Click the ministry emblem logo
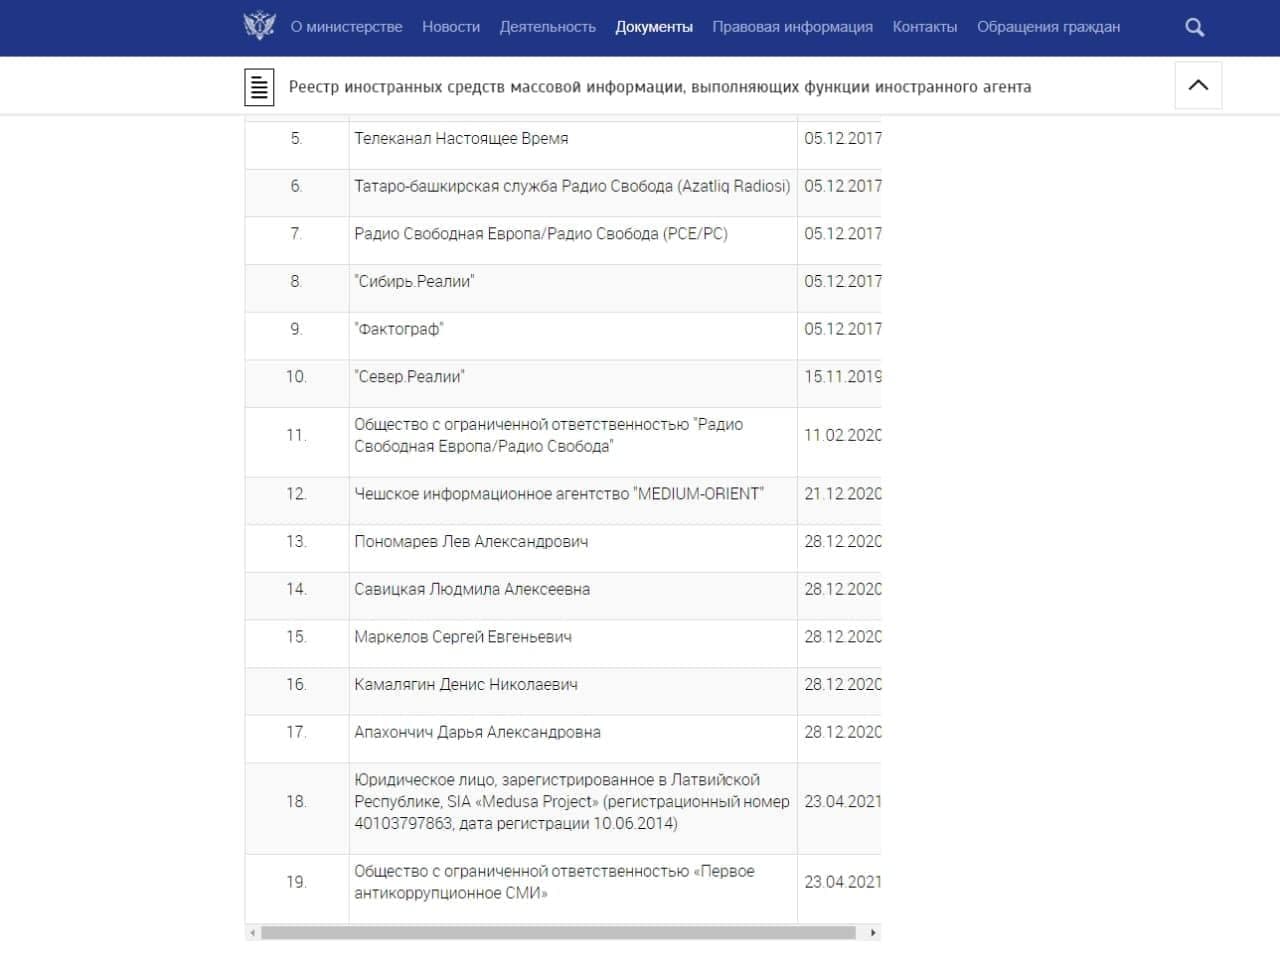The width and height of the screenshot is (1280, 962). point(259,26)
